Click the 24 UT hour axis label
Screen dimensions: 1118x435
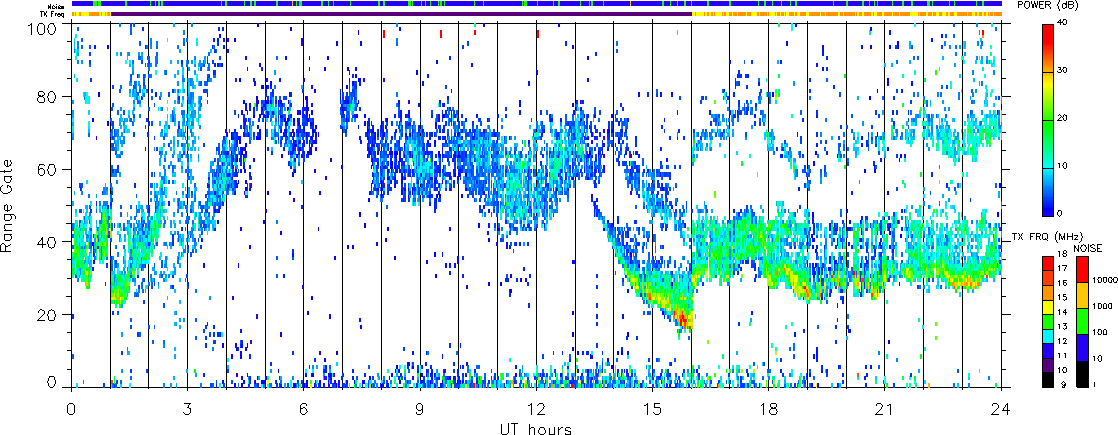(x=1001, y=409)
